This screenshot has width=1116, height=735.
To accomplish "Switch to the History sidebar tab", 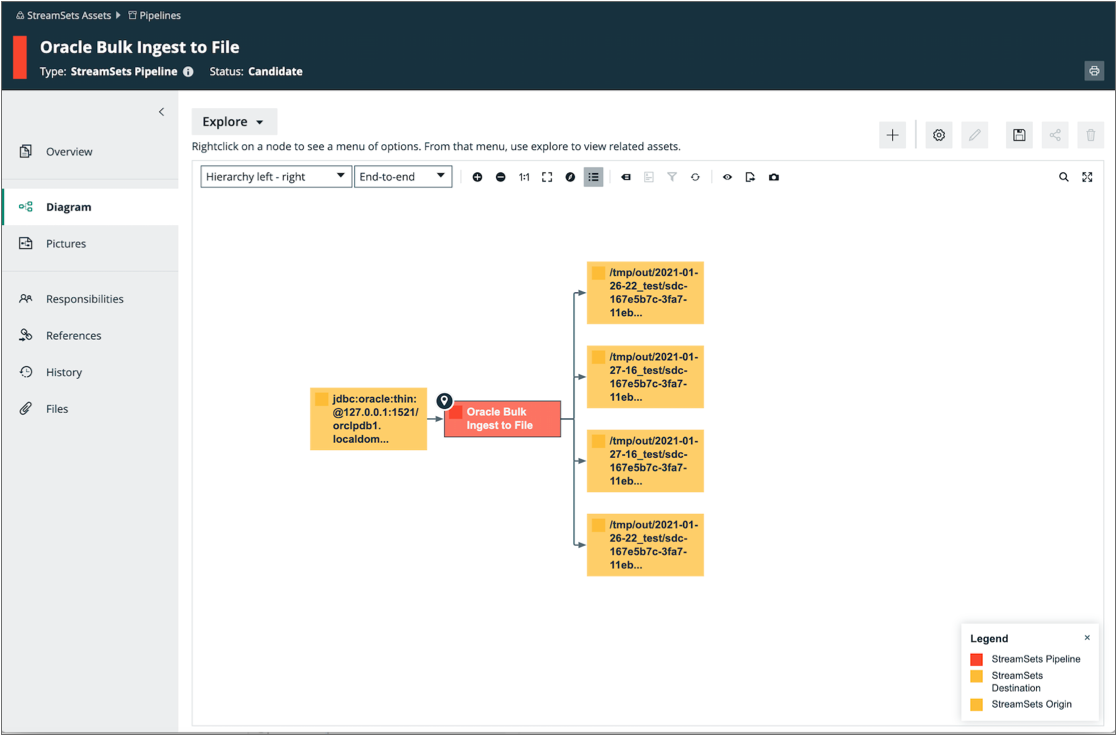I will (64, 372).
